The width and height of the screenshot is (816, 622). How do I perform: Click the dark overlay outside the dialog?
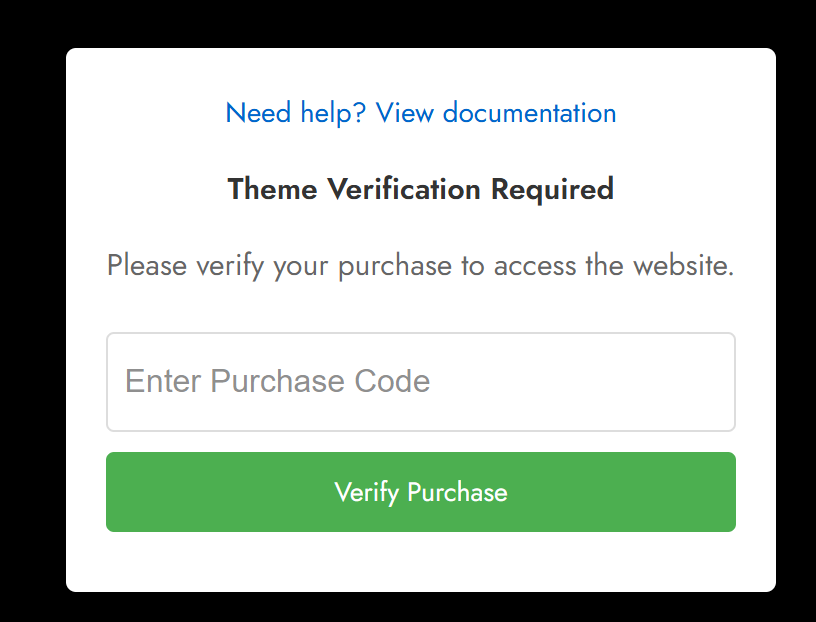coord(31,312)
